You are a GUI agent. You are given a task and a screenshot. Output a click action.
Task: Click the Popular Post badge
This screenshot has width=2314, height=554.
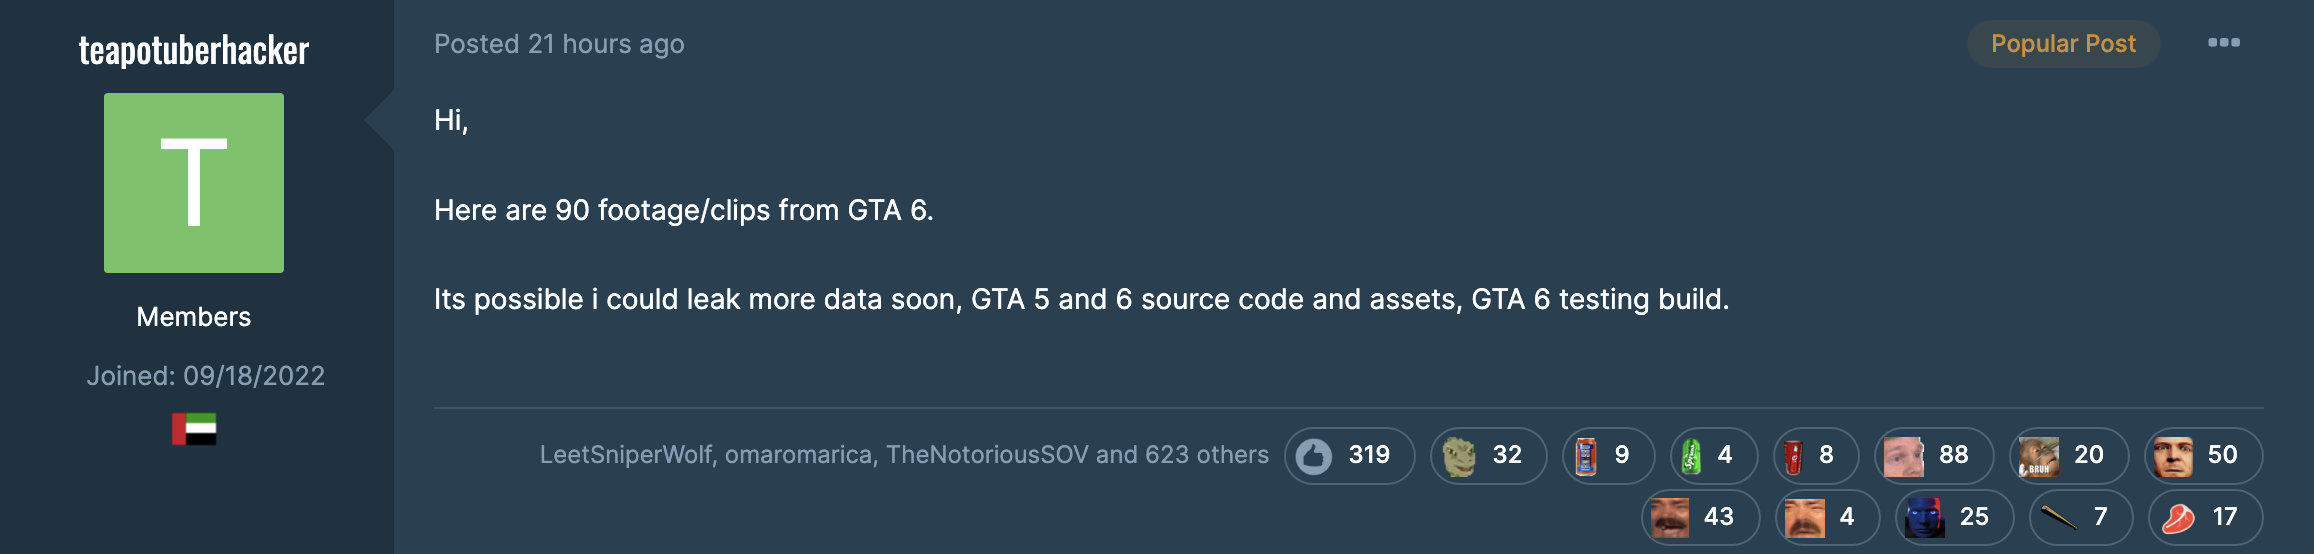point(2063,44)
